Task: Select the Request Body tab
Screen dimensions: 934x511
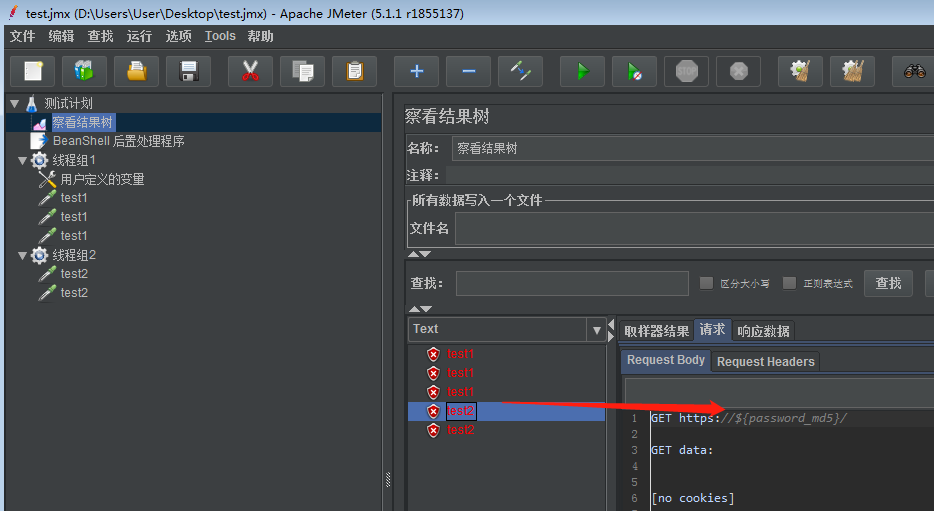Action: [x=666, y=360]
